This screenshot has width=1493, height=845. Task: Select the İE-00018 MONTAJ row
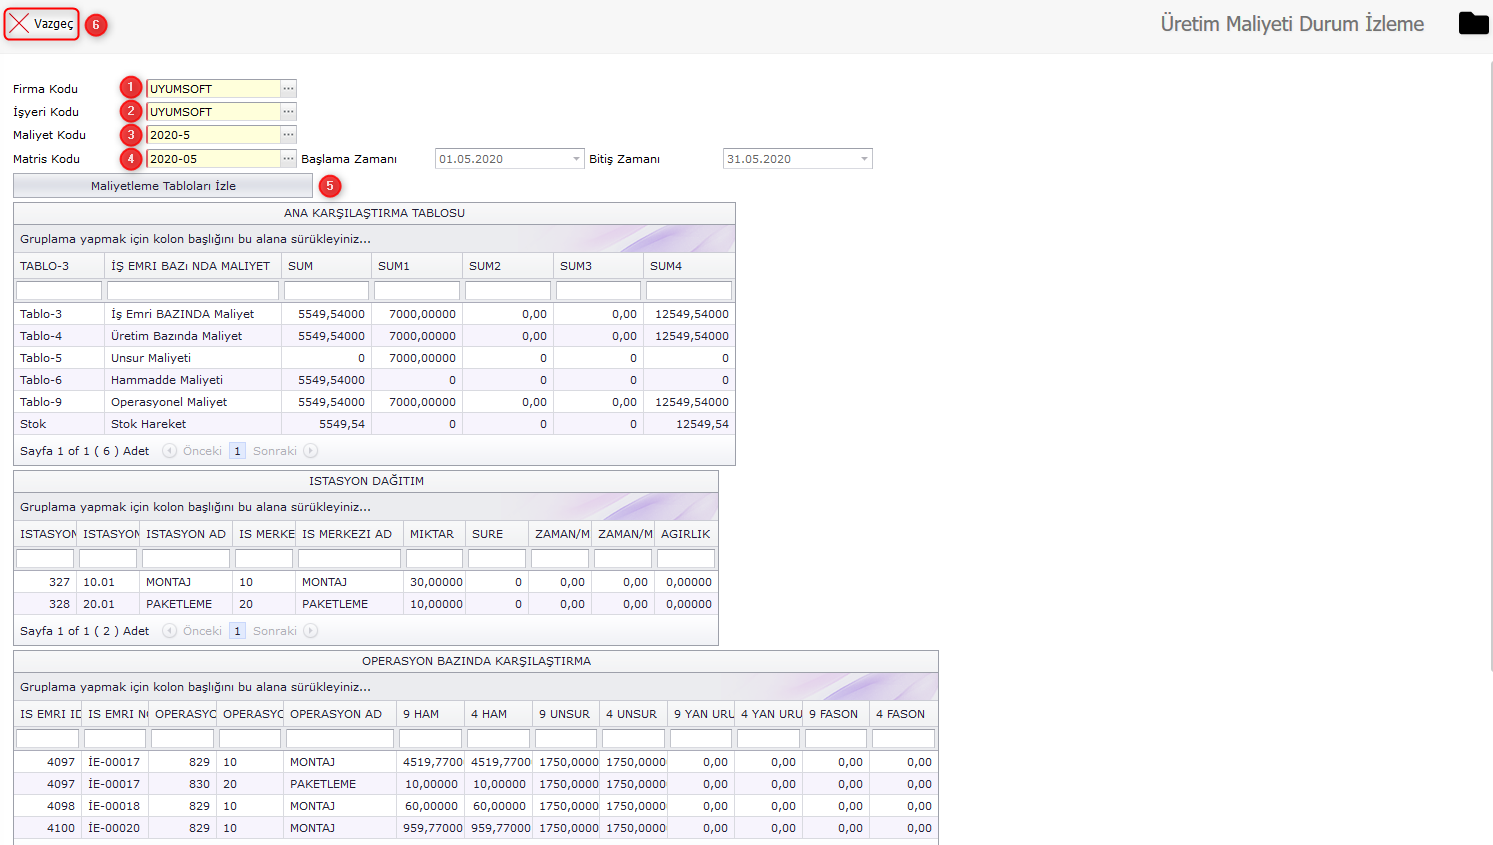coord(476,806)
